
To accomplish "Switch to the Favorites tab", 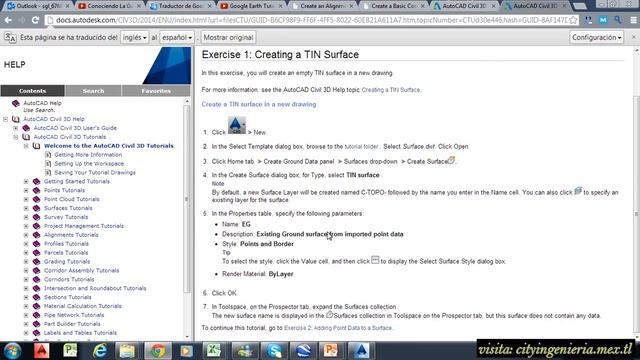I will click(156, 91).
